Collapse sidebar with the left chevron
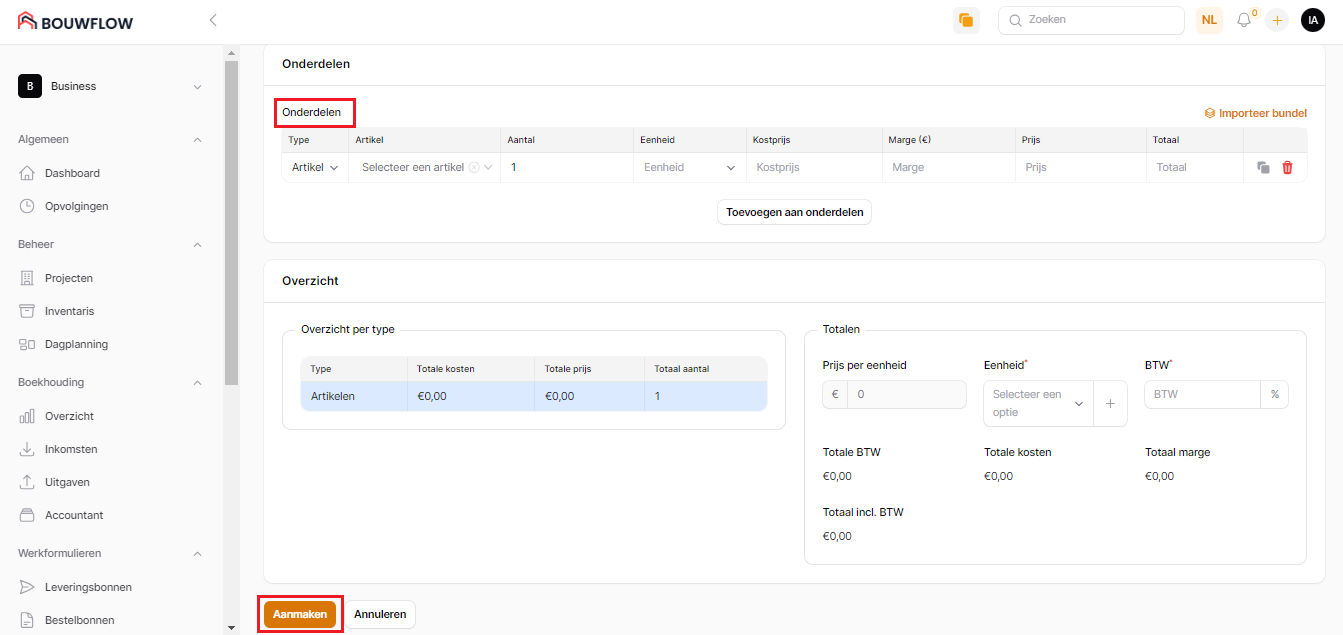Image resolution: width=1343 pixels, height=635 pixels. [213, 20]
